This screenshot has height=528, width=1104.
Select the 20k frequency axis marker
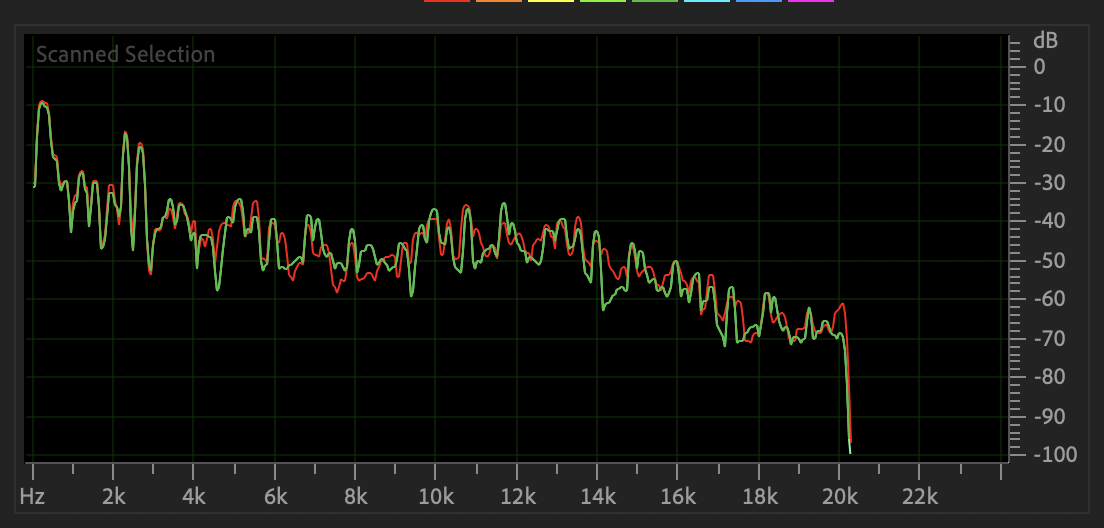coord(839,496)
